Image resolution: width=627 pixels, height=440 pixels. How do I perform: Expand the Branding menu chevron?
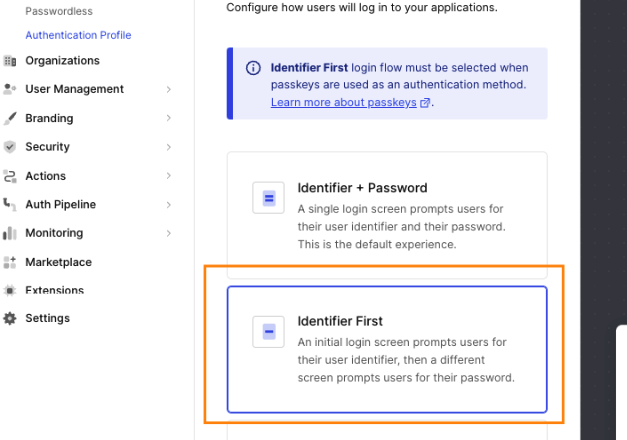point(169,118)
